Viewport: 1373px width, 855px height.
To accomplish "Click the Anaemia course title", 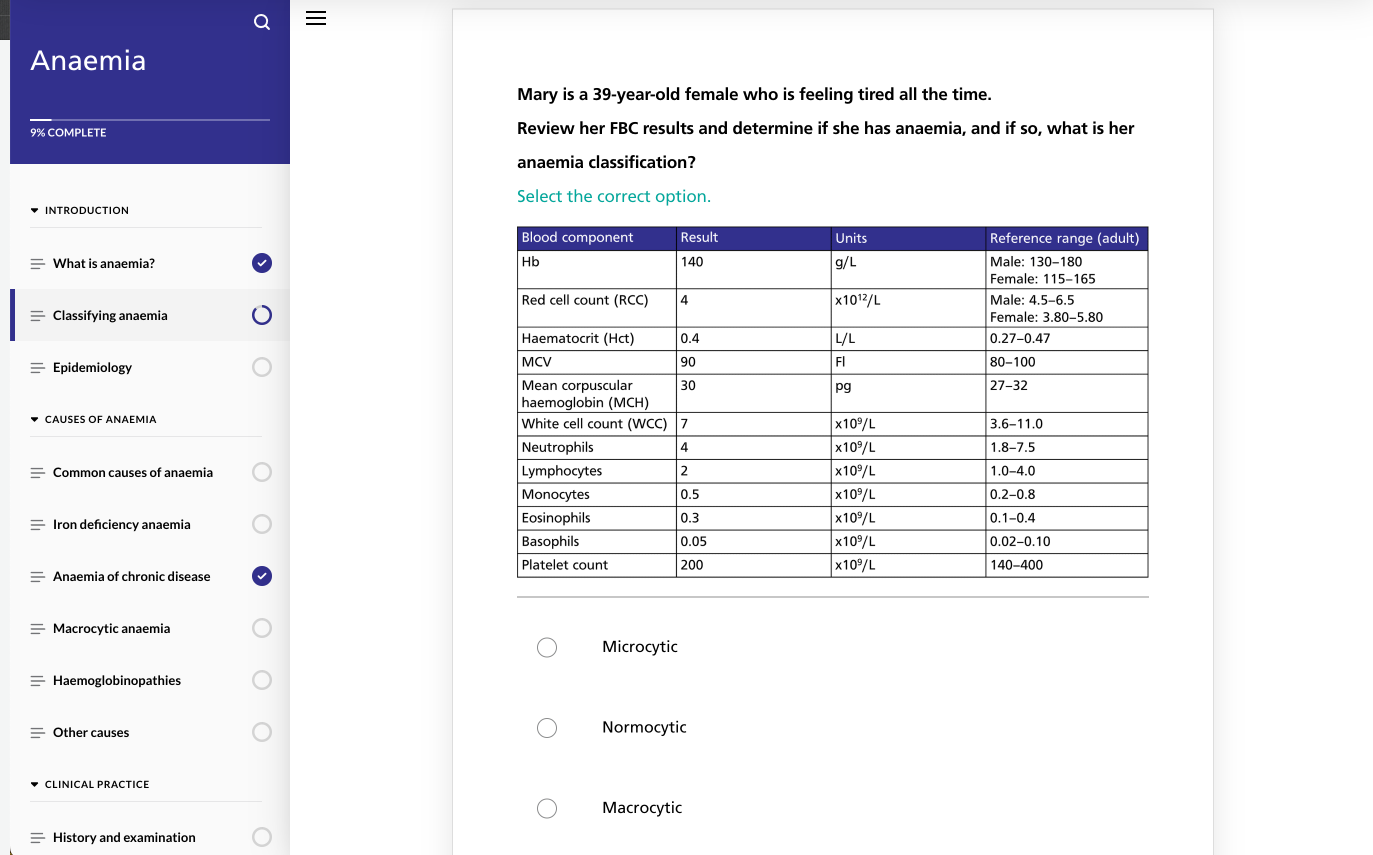I will tap(88, 61).
